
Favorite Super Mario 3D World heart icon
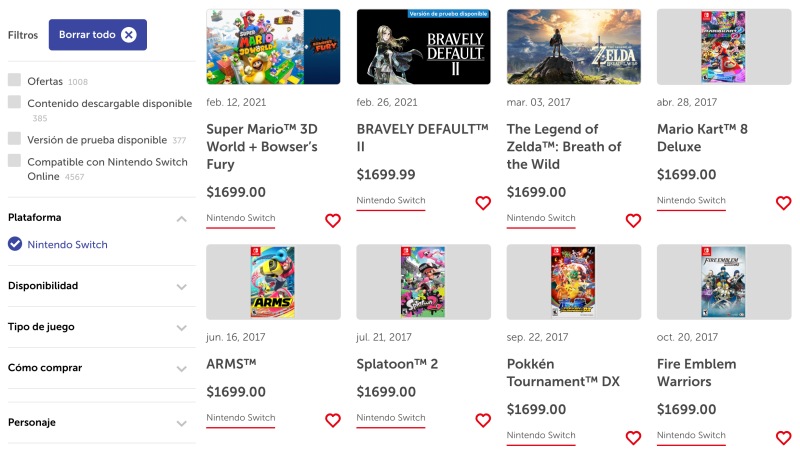click(333, 221)
